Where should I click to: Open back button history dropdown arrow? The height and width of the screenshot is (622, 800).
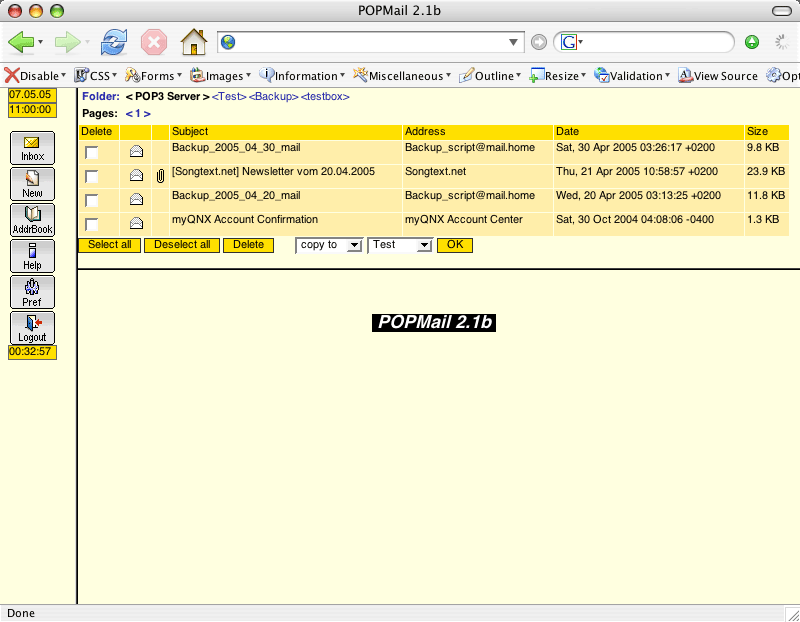click(40, 42)
